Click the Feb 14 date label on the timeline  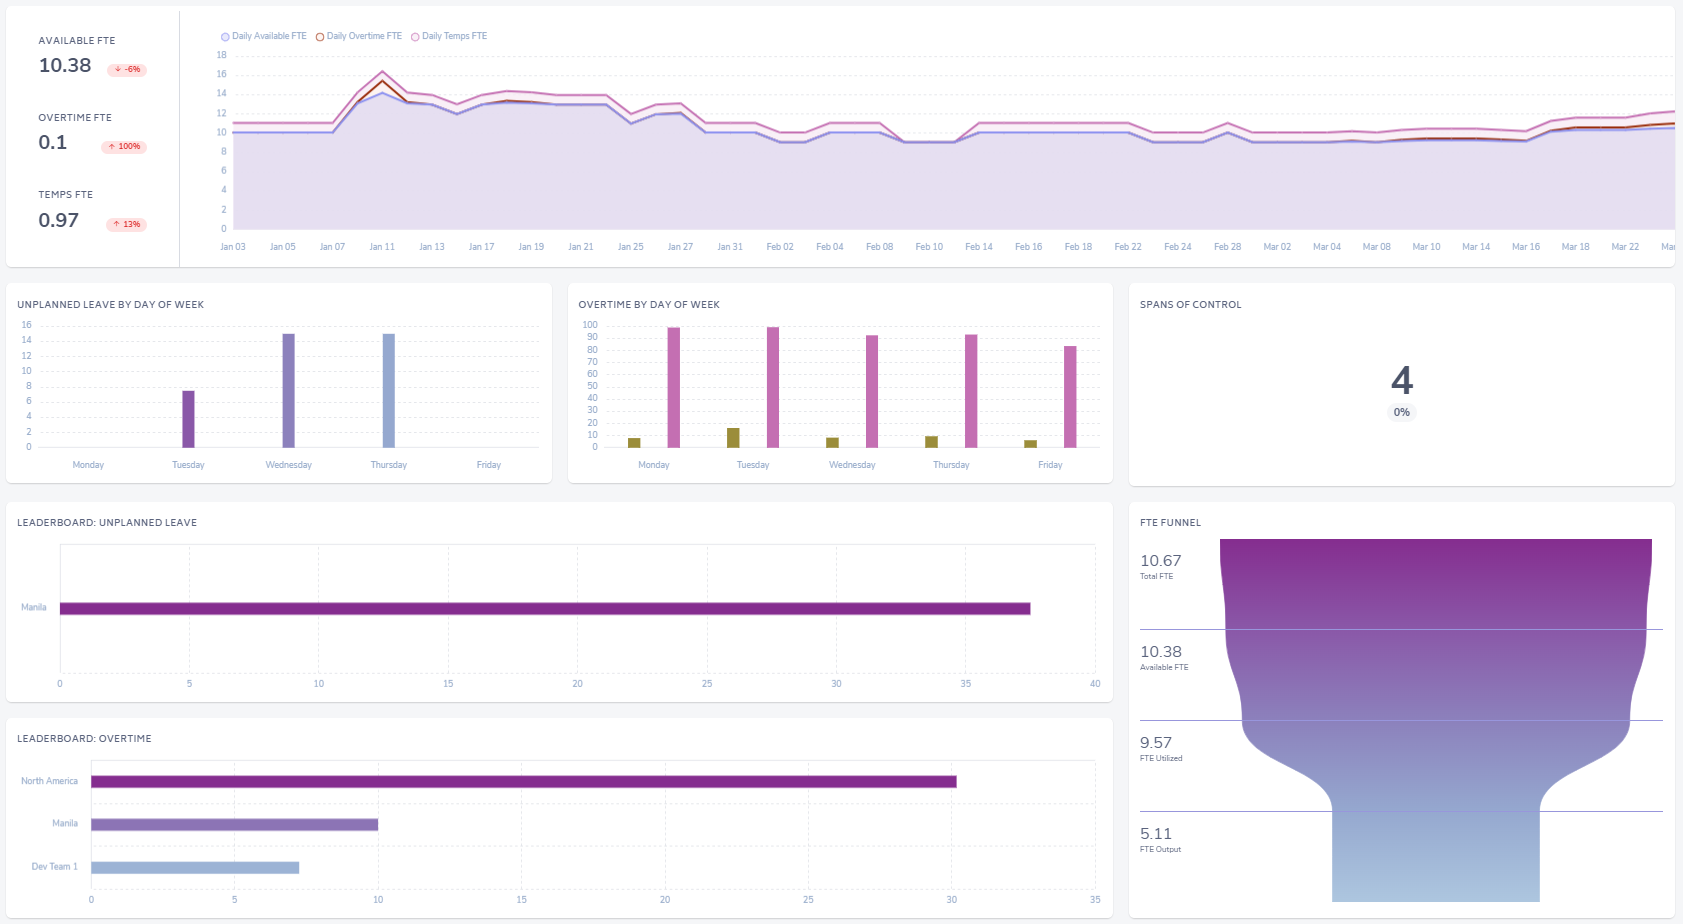(979, 247)
